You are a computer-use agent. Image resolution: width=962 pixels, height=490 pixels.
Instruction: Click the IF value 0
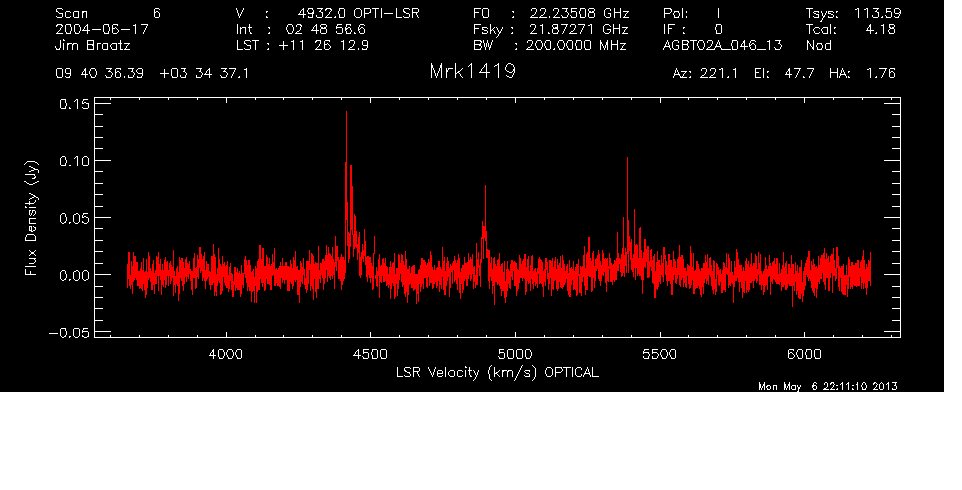(x=718, y=29)
